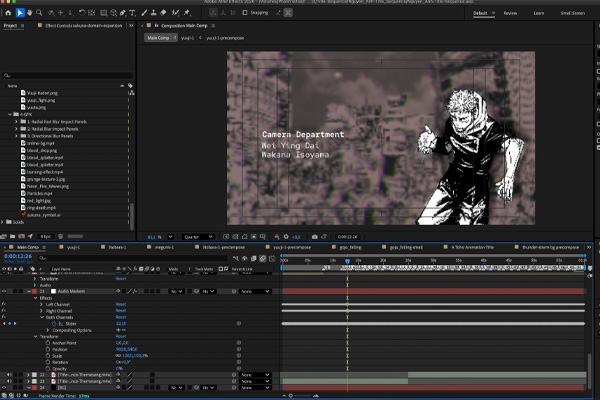Switch to the Project panel tab
Image resolution: width=600 pixels, height=400 pixels.
click(x=10, y=26)
